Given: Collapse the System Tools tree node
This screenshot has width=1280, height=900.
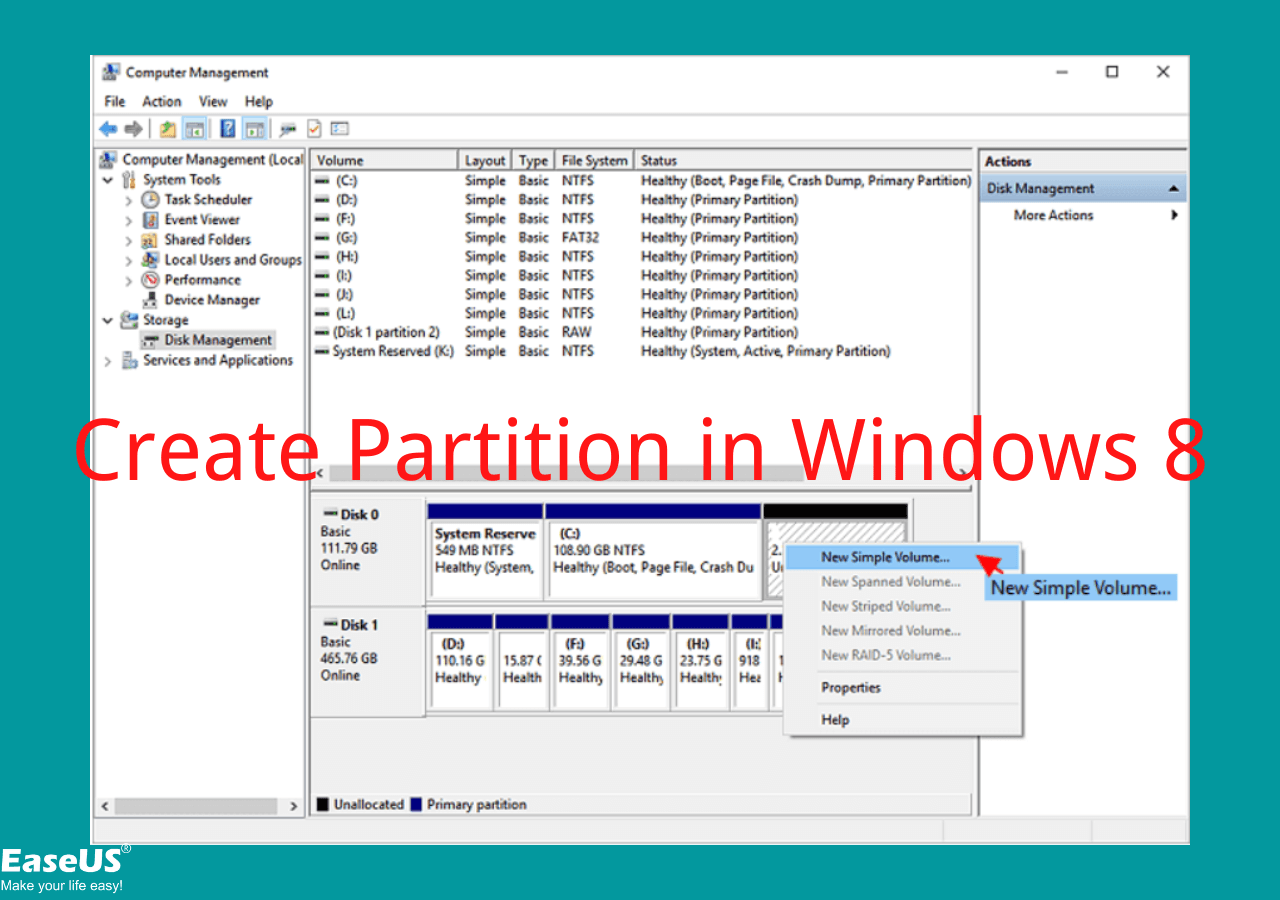Looking at the screenshot, I should (x=107, y=179).
